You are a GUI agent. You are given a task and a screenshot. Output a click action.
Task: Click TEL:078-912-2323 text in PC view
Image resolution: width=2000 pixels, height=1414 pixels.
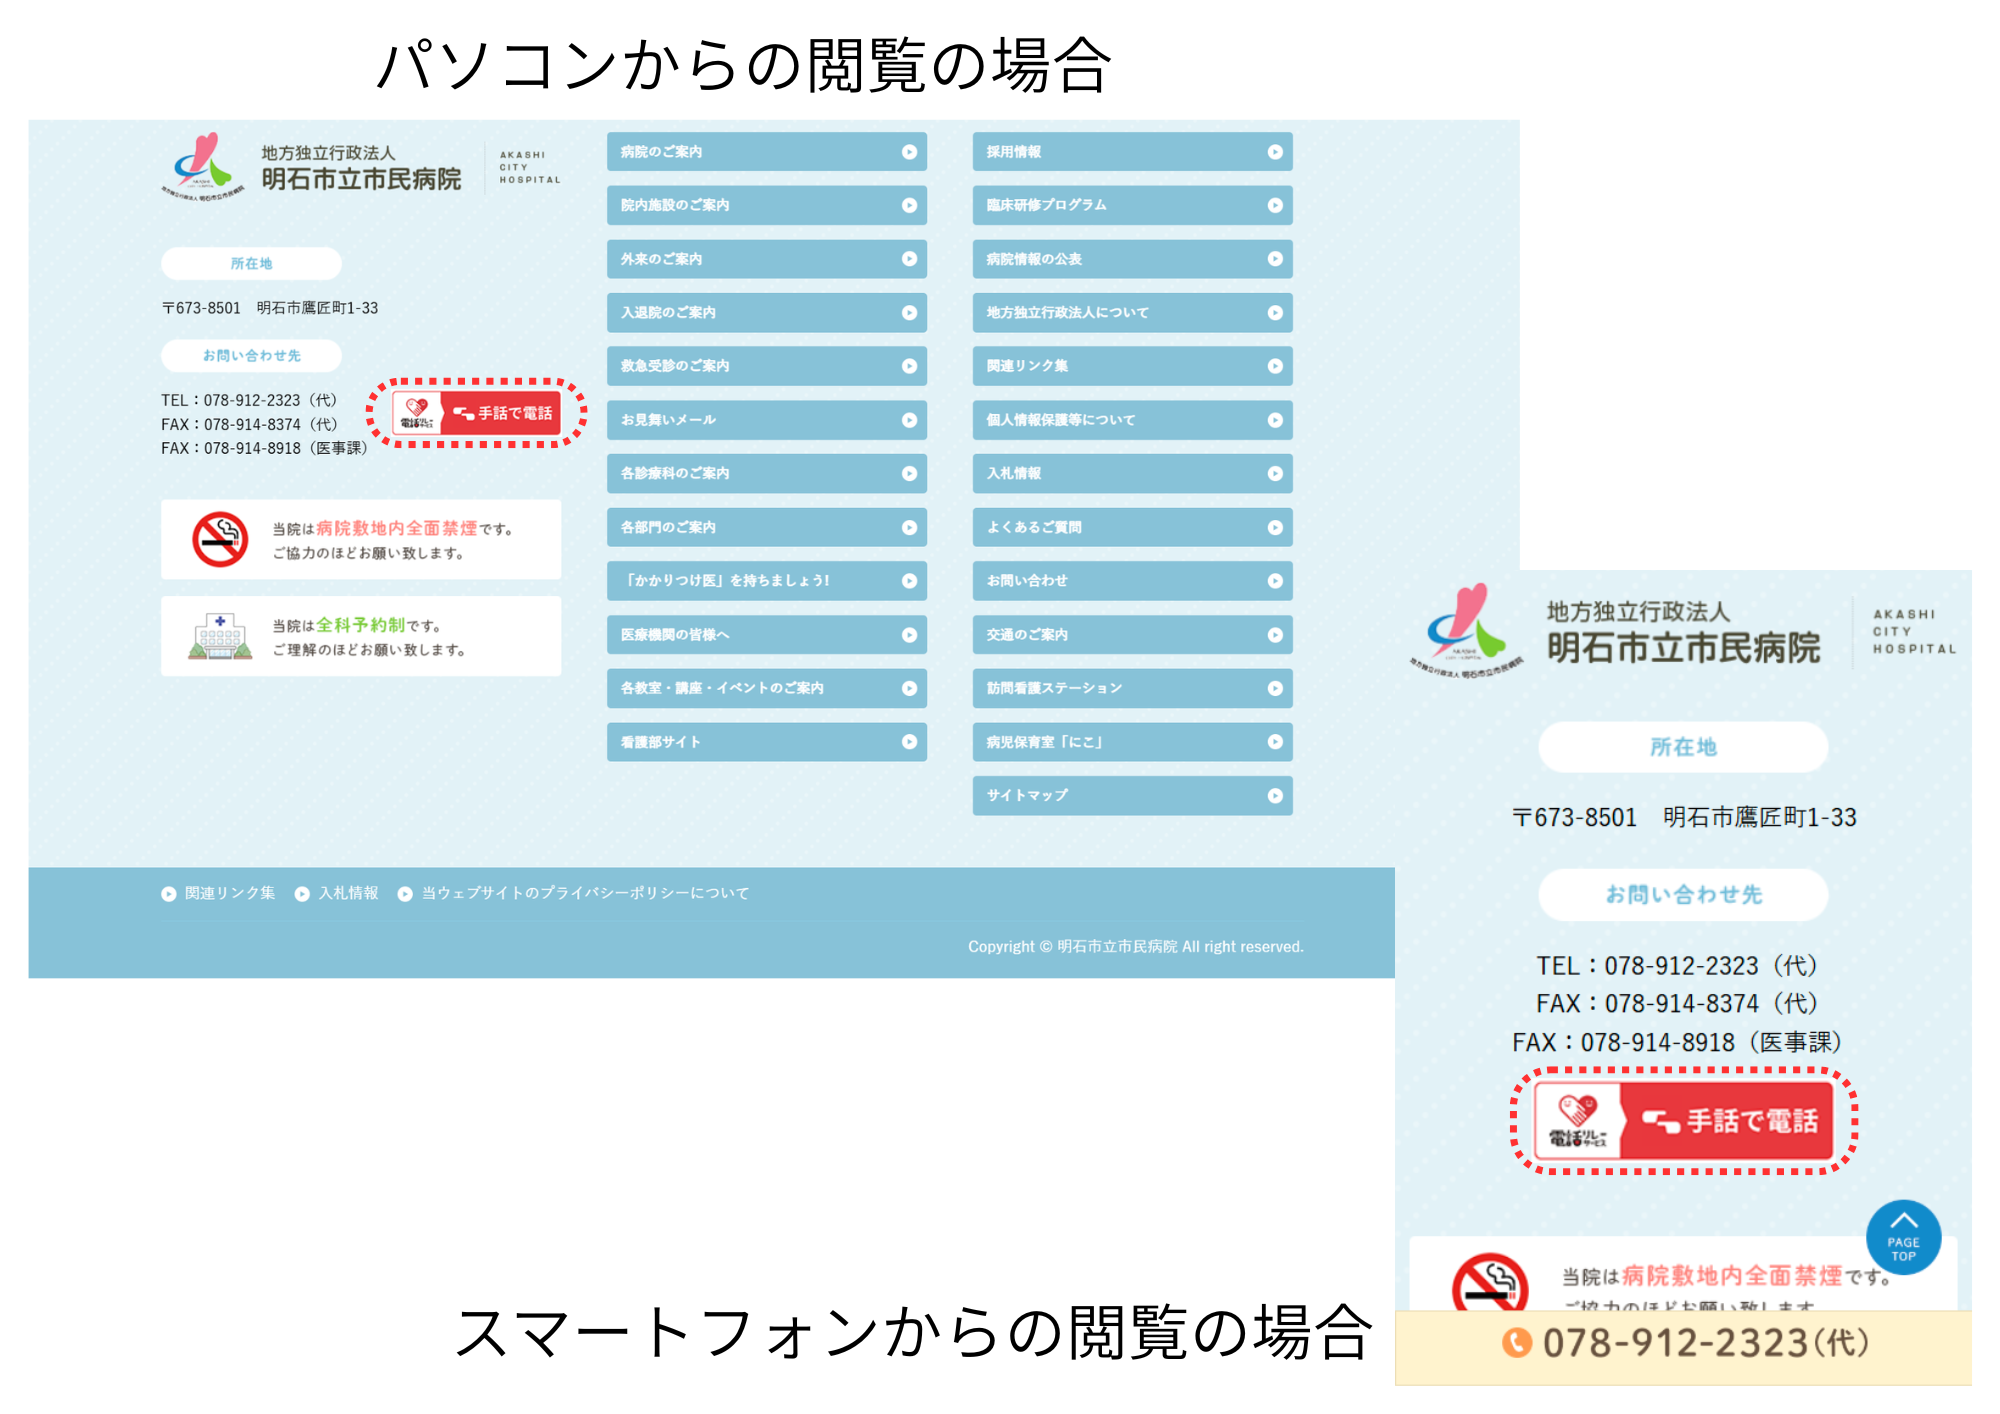tap(249, 401)
